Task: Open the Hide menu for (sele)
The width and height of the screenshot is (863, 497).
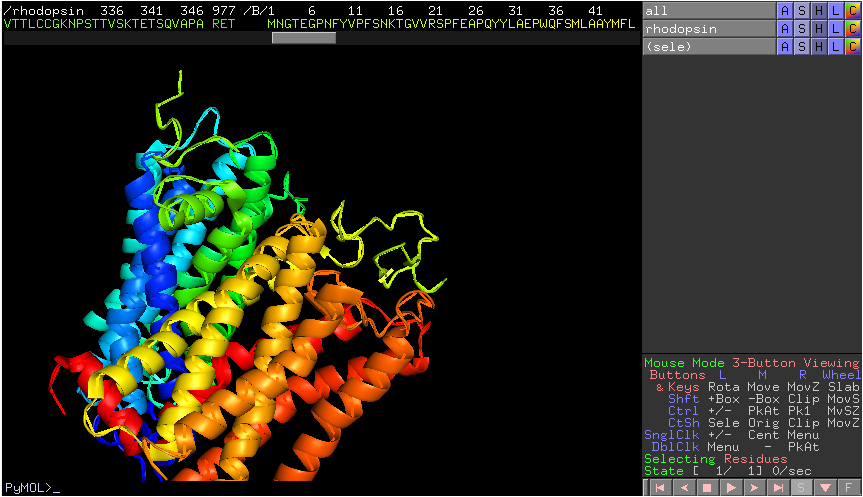Action: pos(819,47)
